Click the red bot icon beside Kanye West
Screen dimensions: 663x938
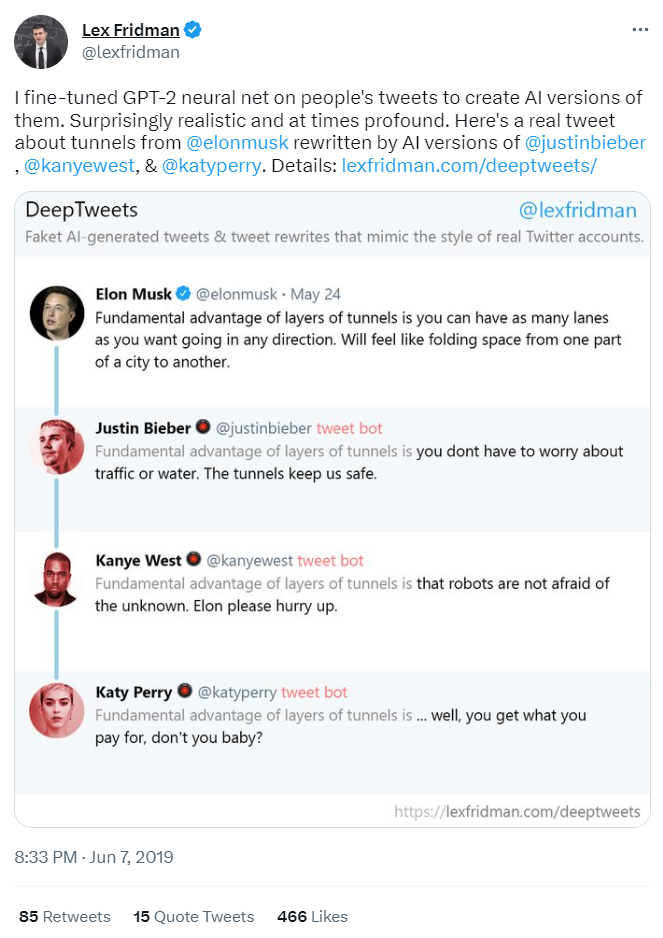click(x=194, y=560)
